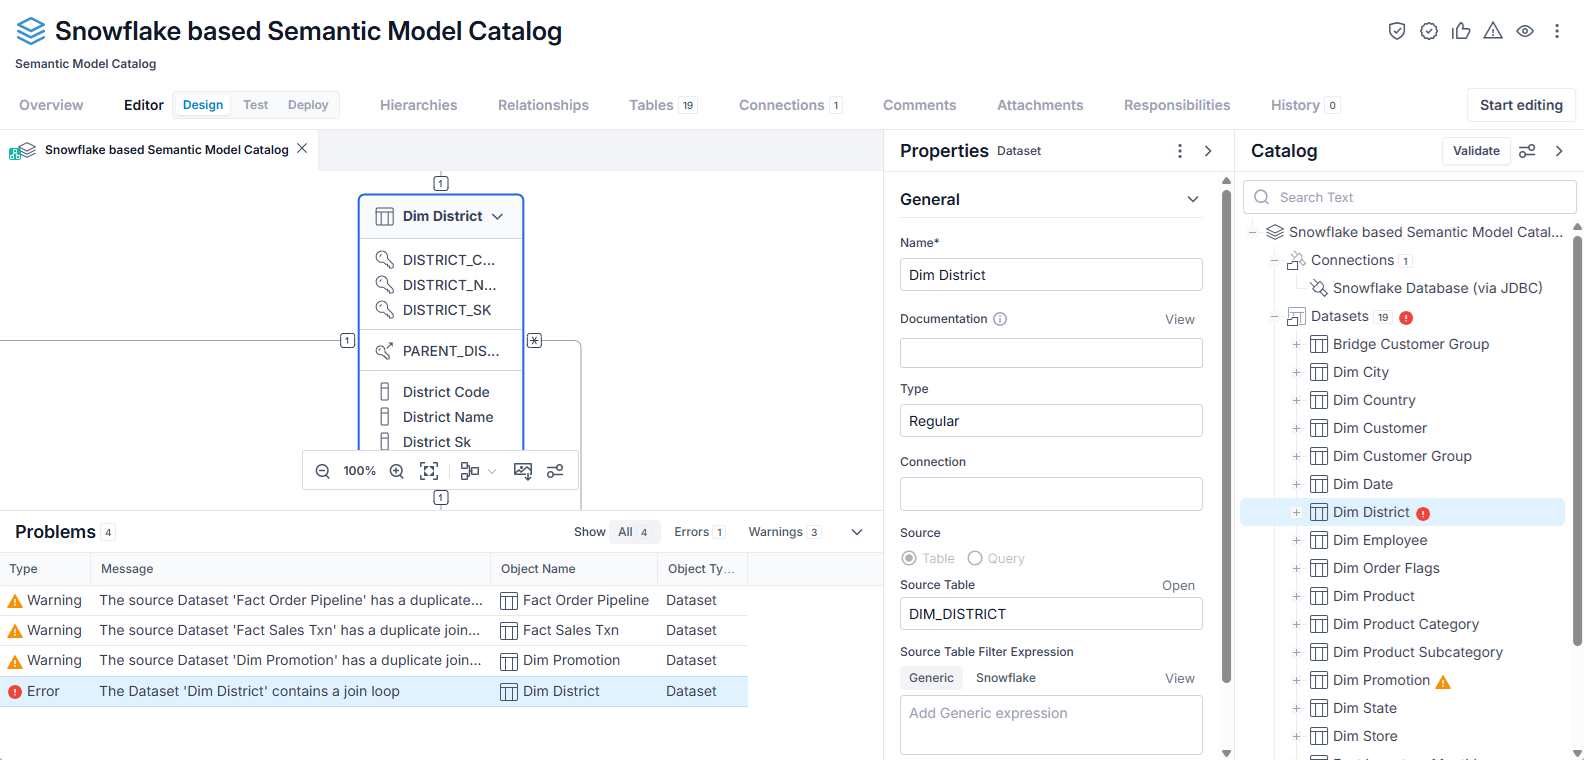Zoom out on the diagram canvas
The width and height of the screenshot is (1584, 760).
coord(322,471)
